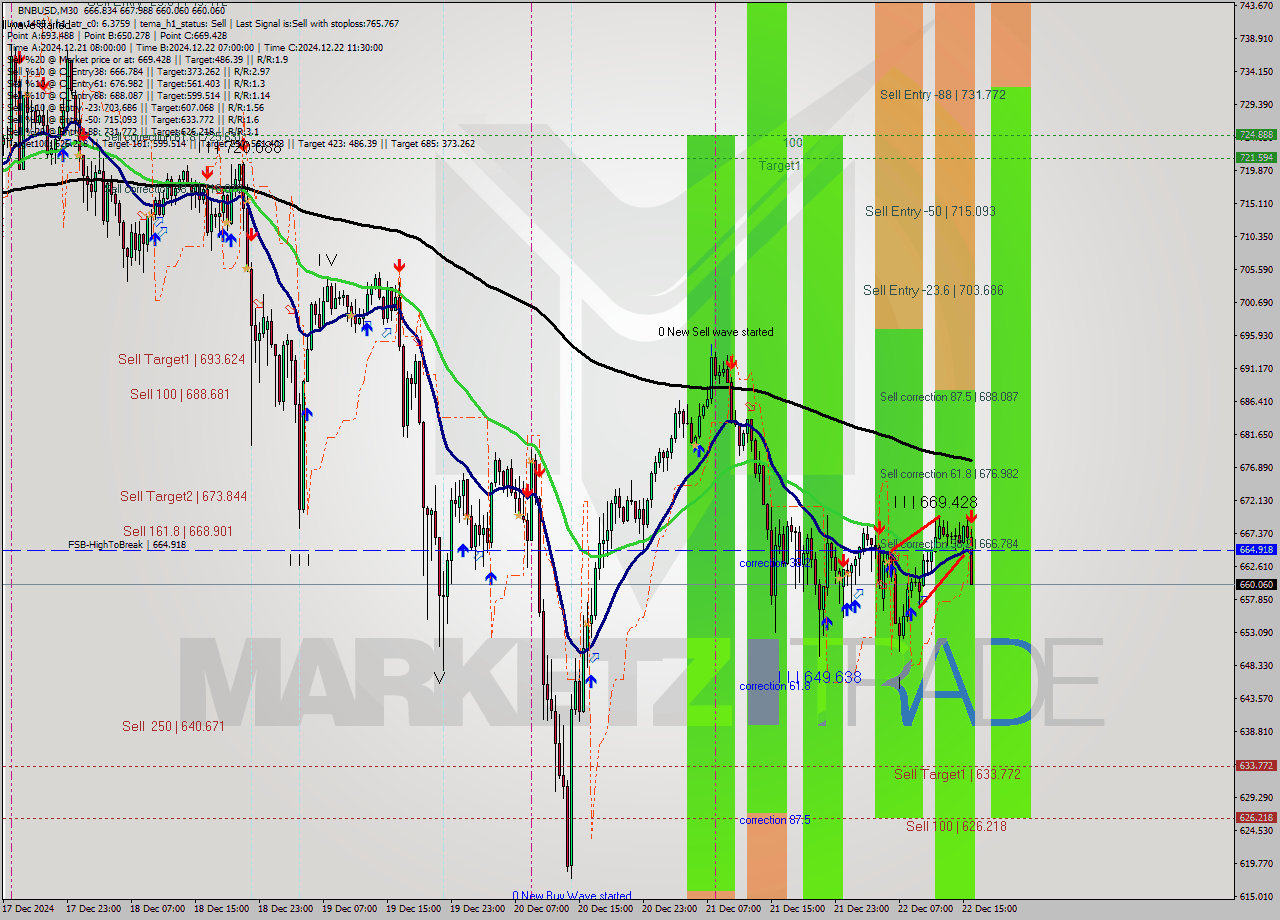This screenshot has width=1280, height=920.
Task: Select the '| | | 669.428' wave label
Action: coord(935,502)
